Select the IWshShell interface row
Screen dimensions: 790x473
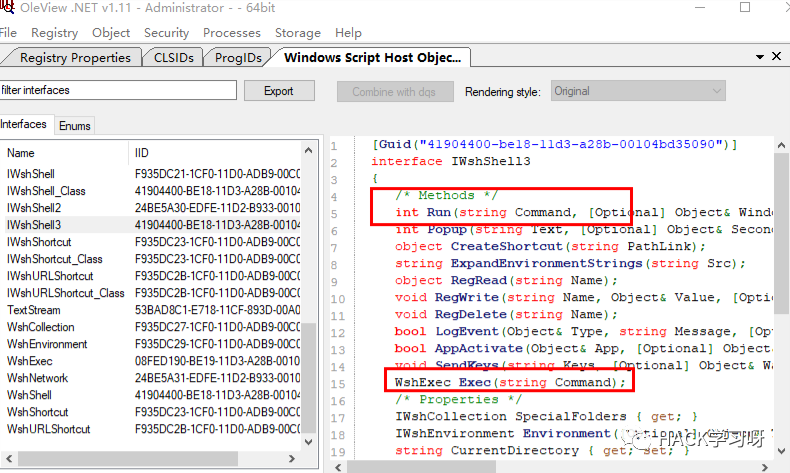point(153,174)
